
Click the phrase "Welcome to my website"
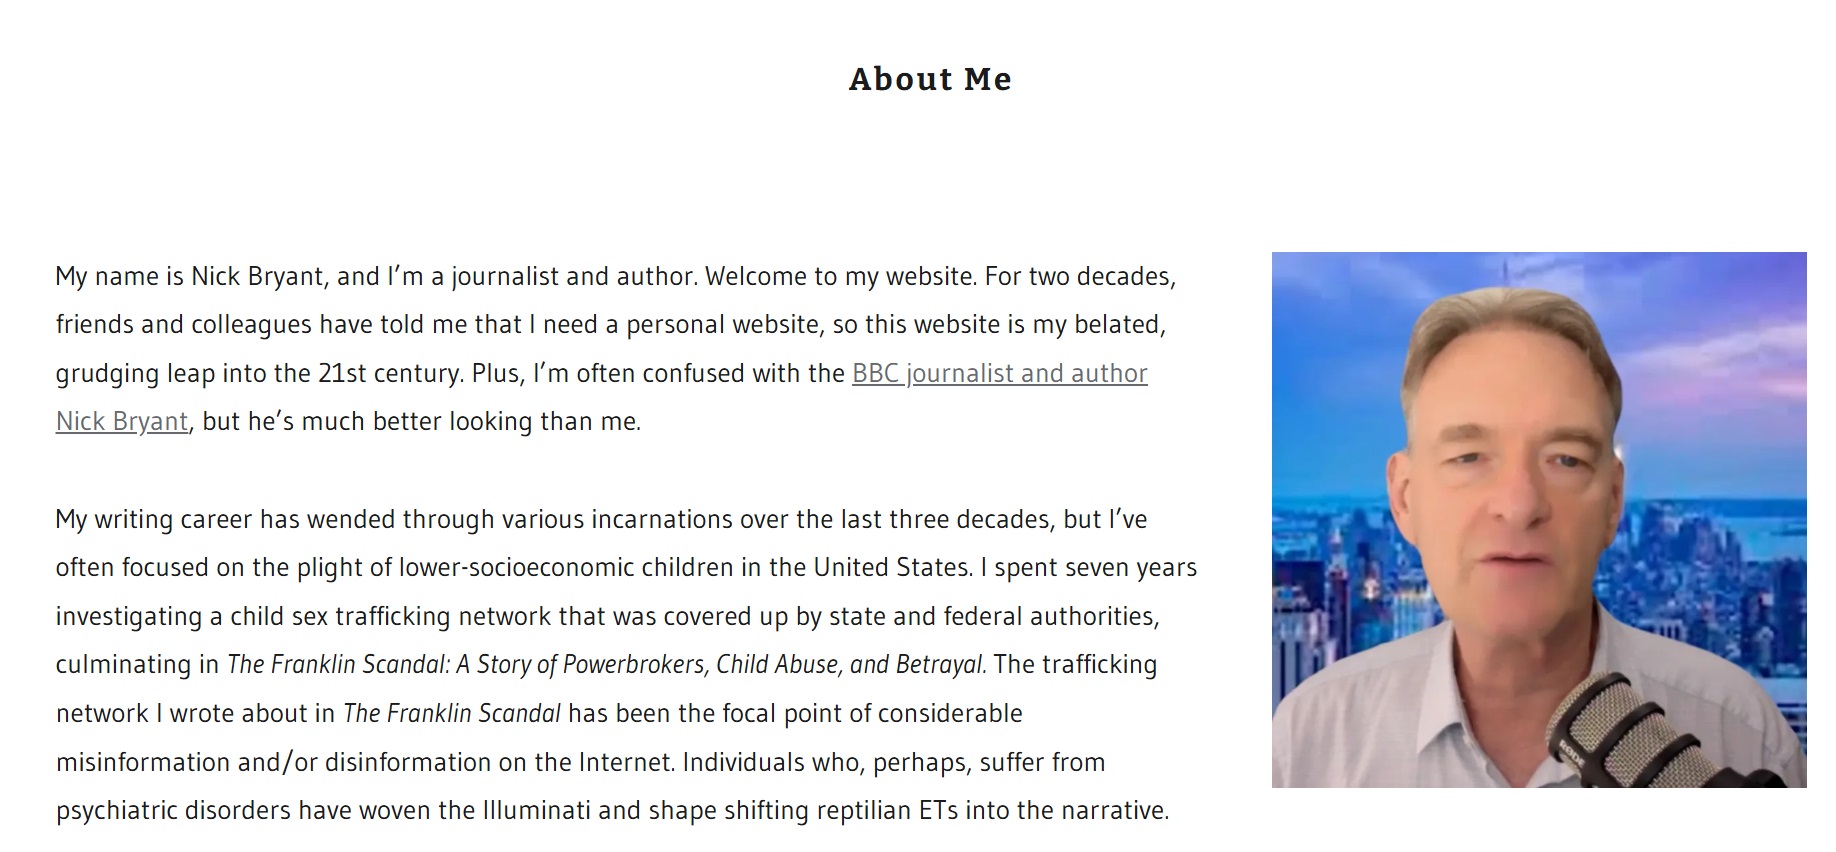840,277
